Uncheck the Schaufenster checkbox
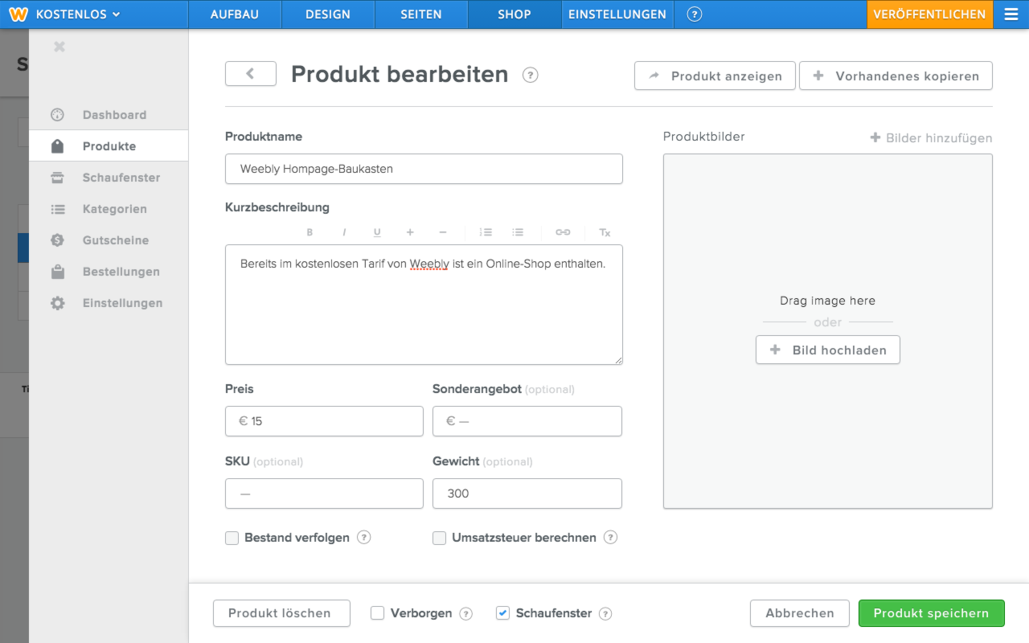Image resolution: width=1029 pixels, height=643 pixels. [503, 613]
